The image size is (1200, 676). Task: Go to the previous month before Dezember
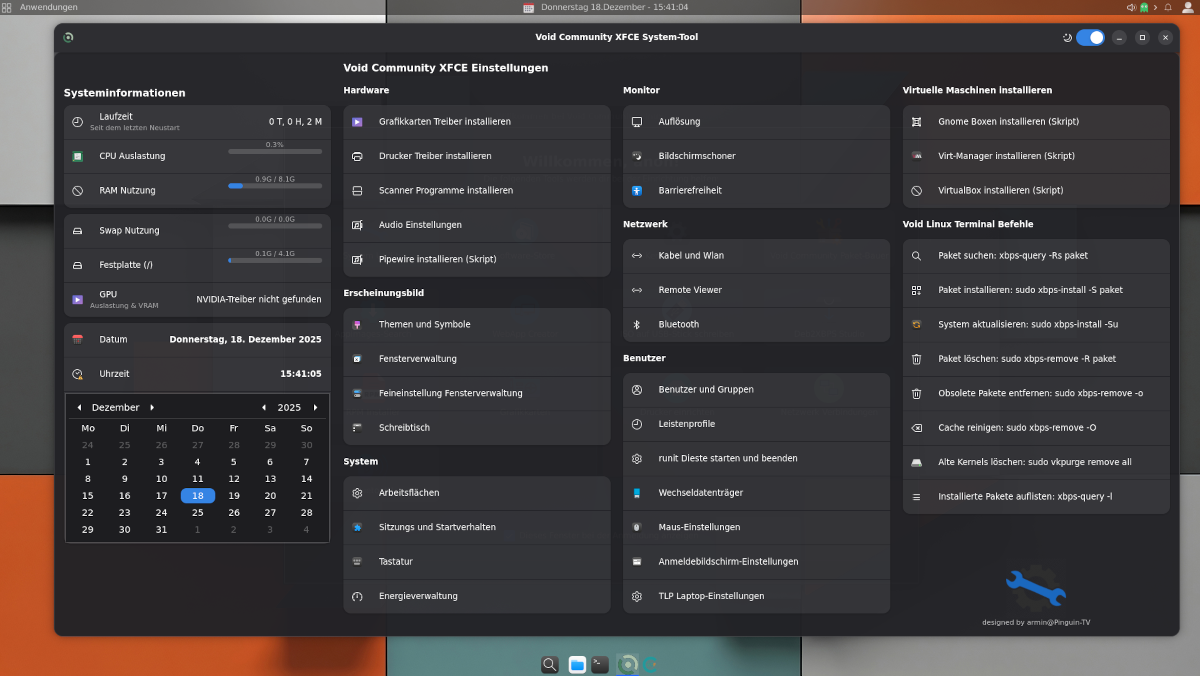(79, 408)
